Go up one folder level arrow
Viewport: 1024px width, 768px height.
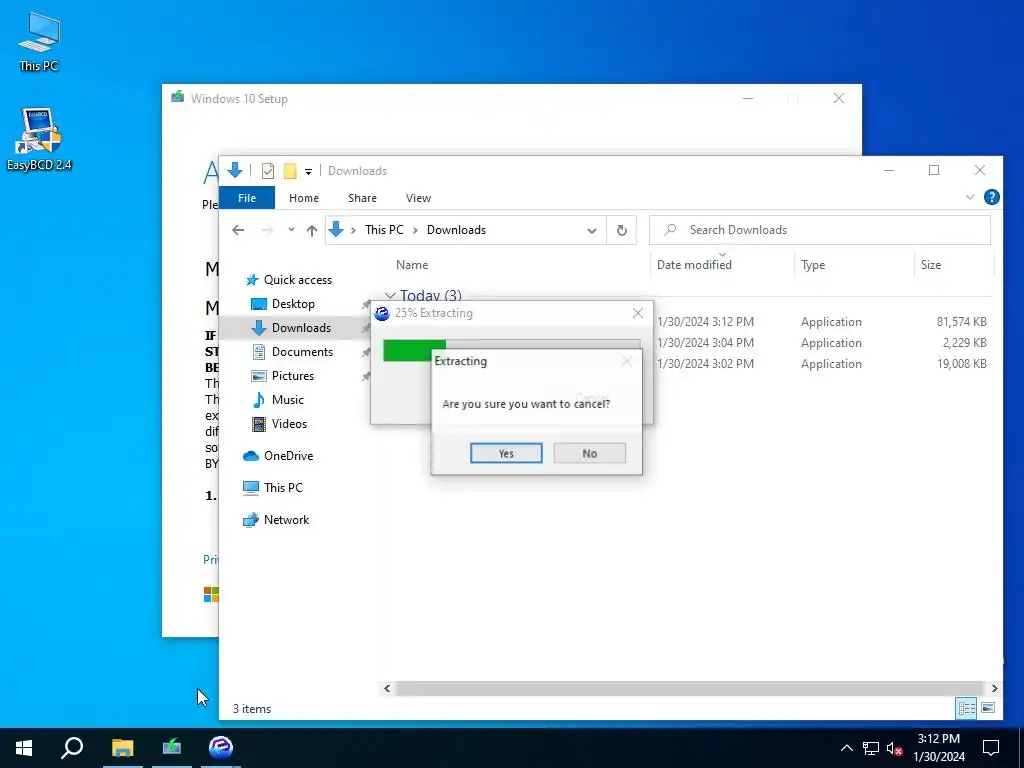(312, 230)
